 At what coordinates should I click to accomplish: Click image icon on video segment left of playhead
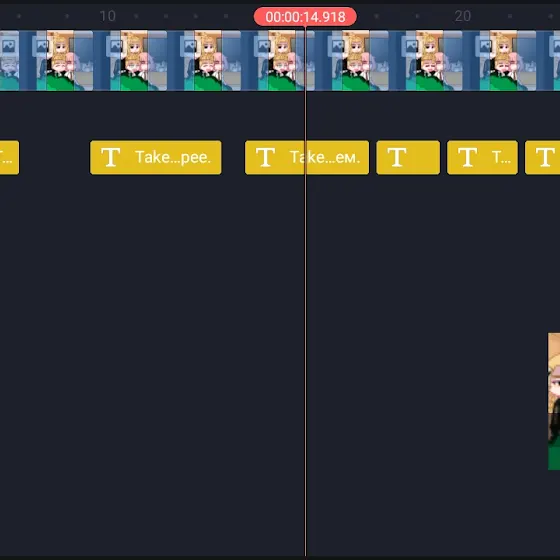coord(263,46)
